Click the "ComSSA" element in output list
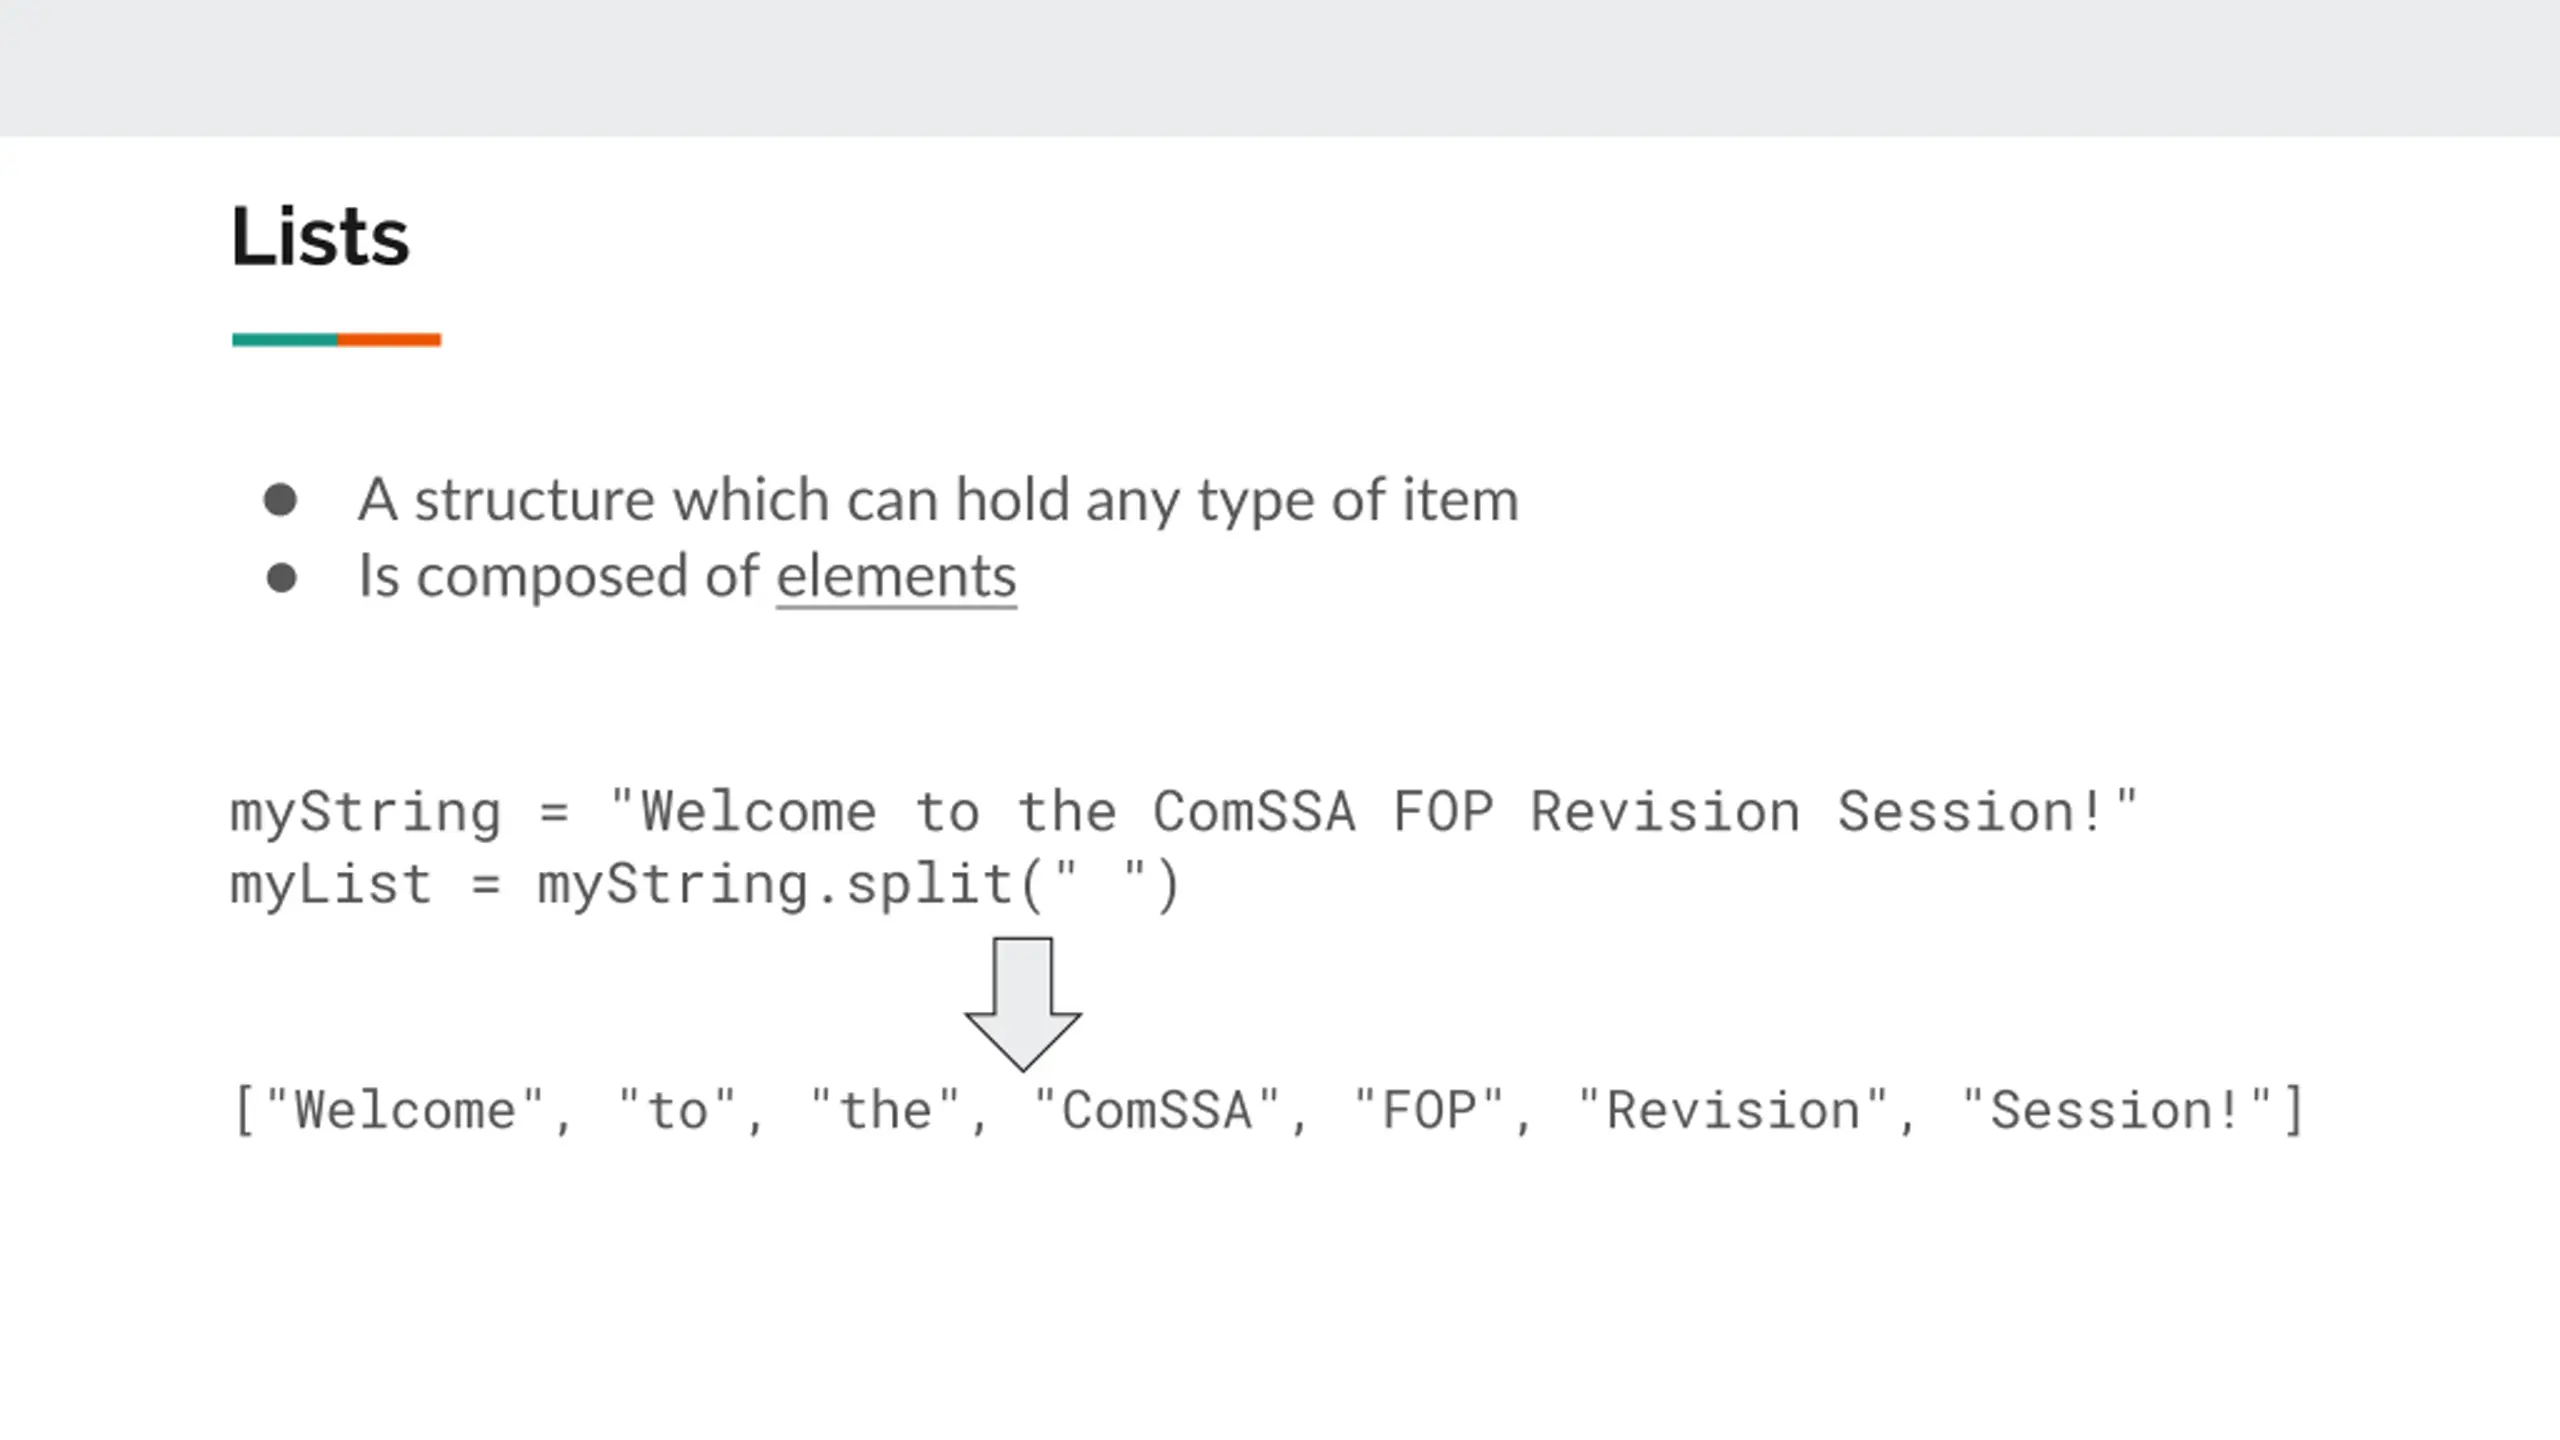2560x1440 pixels. click(1156, 1111)
